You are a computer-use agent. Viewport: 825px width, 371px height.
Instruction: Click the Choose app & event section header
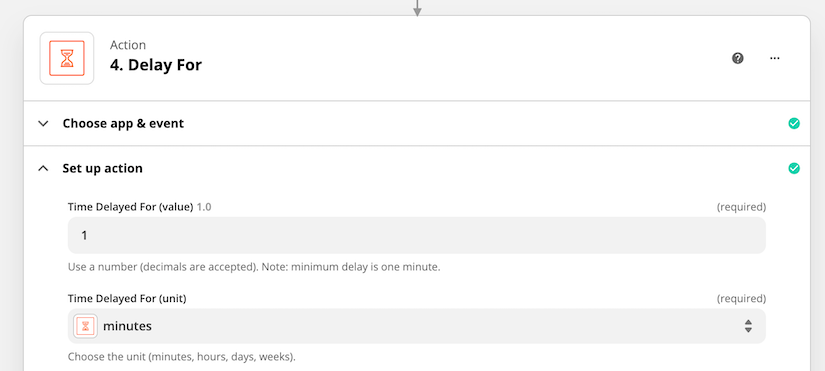pyautogui.click(x=417, y=124)
